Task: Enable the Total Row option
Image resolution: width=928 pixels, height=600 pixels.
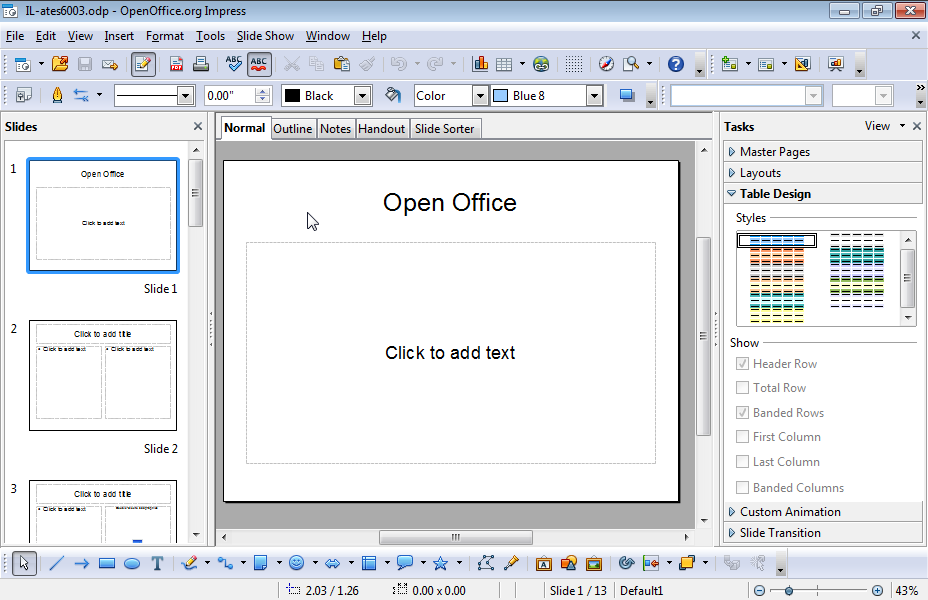Action: coord(742,387)
